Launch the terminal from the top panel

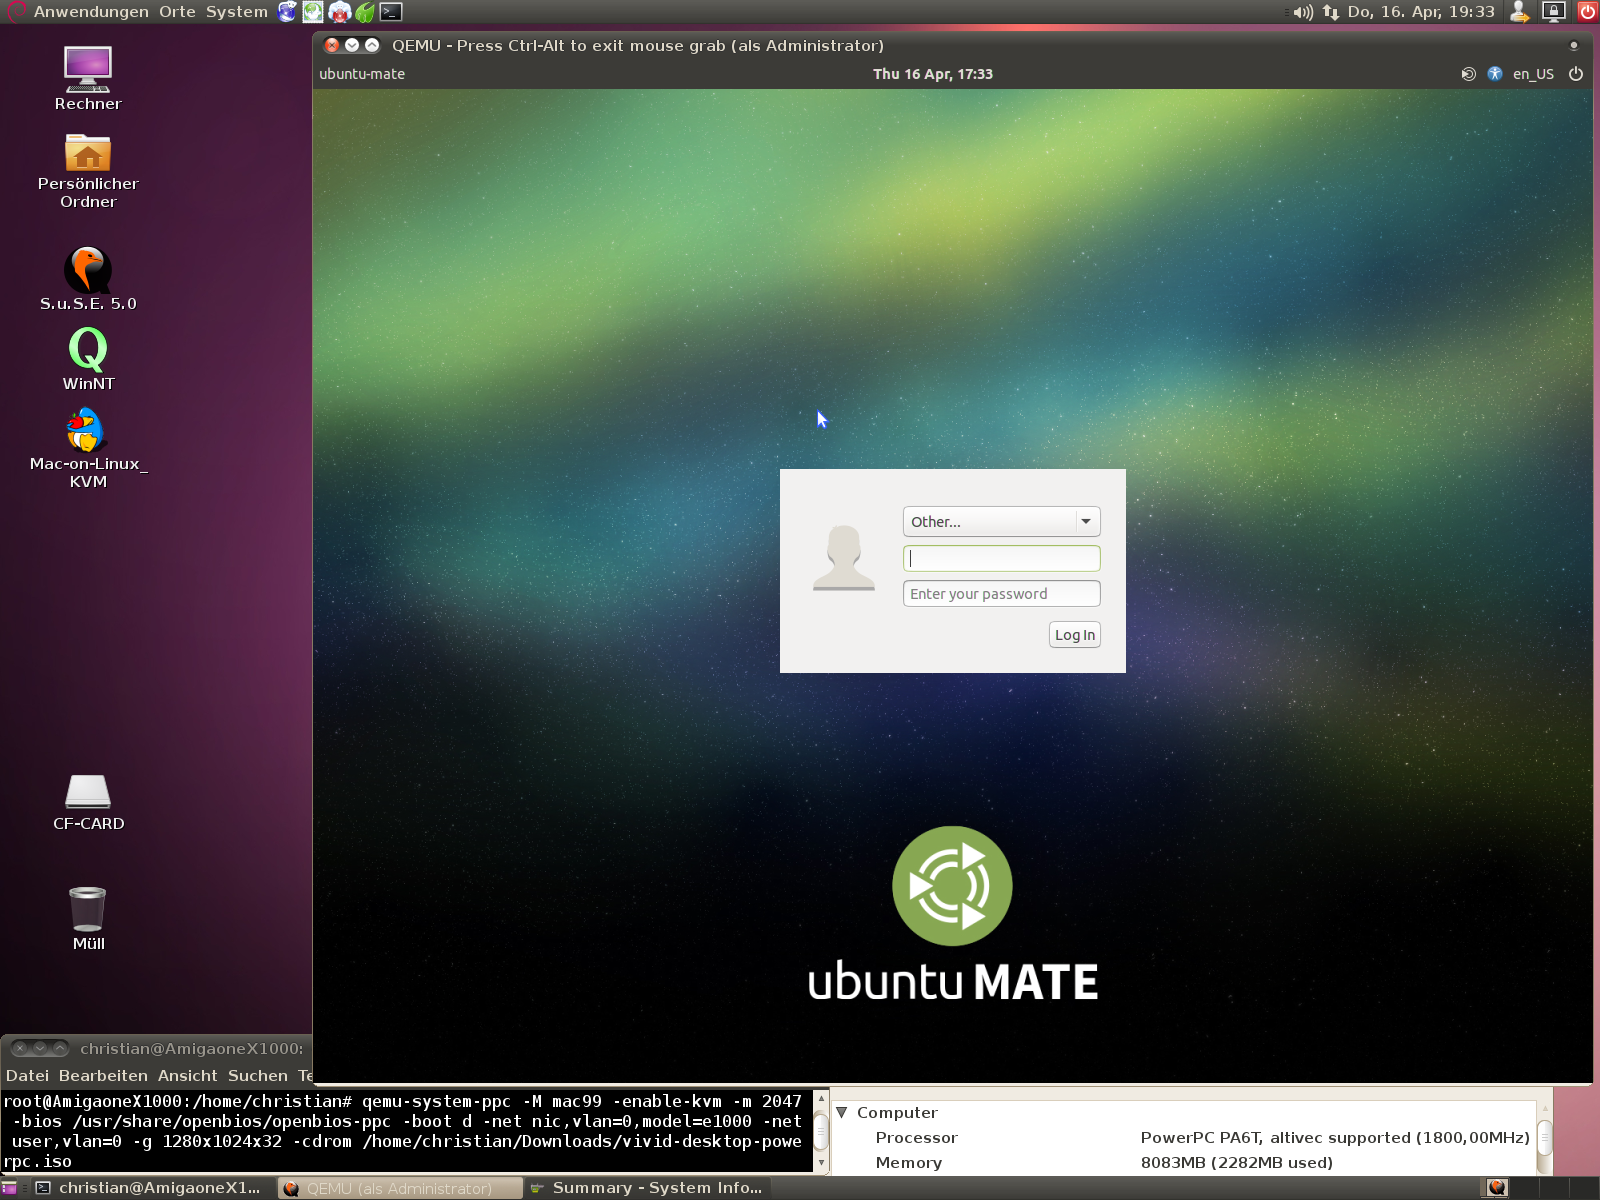coord(391,12)
